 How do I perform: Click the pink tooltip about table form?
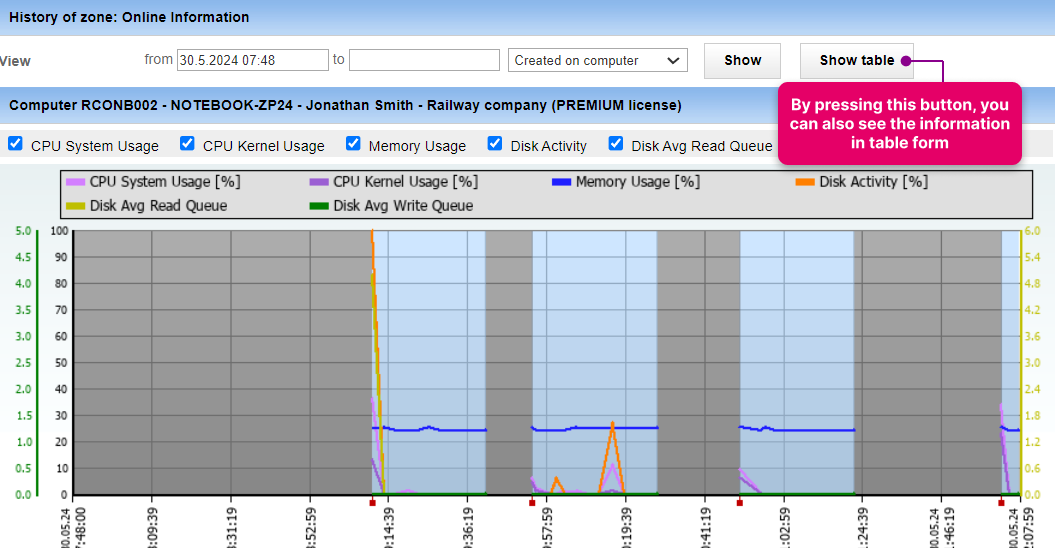point(900,124)
